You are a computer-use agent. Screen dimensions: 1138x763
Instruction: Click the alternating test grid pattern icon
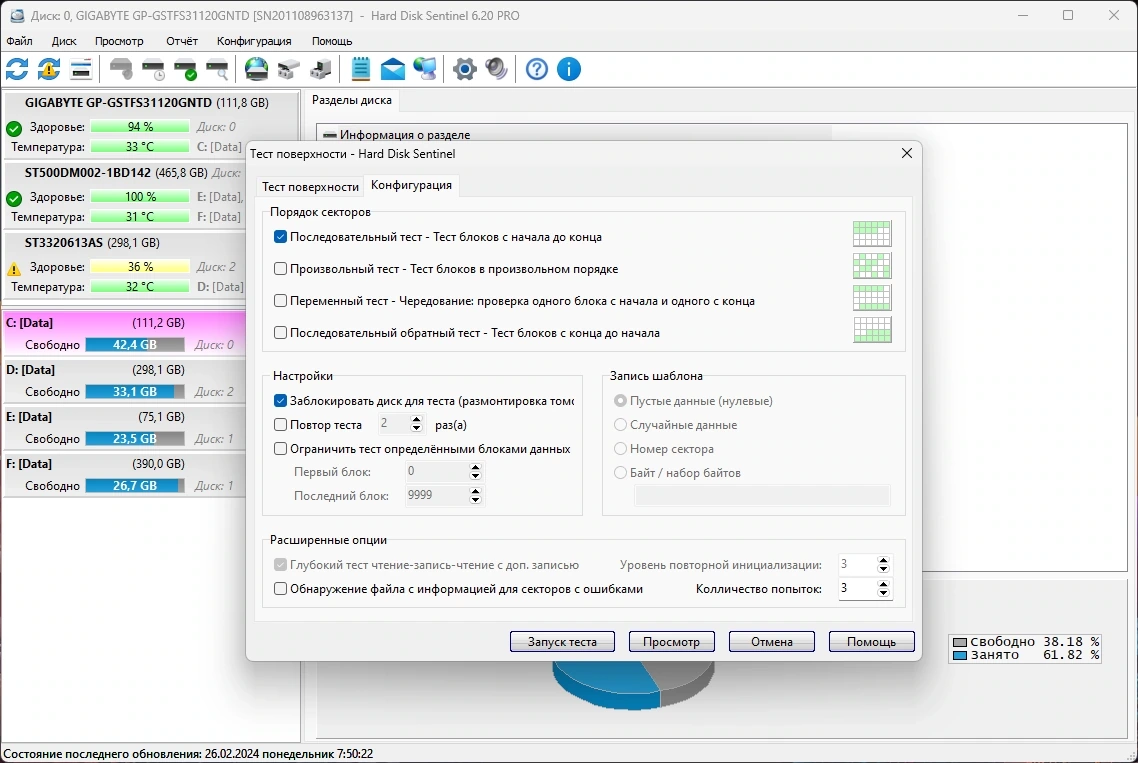872,298
